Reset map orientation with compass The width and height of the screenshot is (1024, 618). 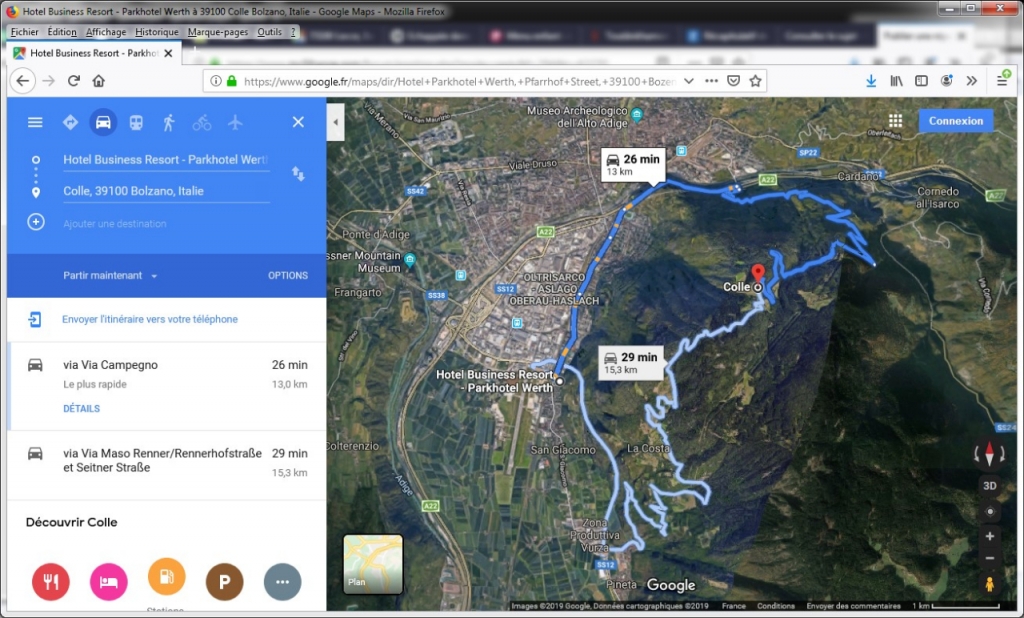pos(989,453)
